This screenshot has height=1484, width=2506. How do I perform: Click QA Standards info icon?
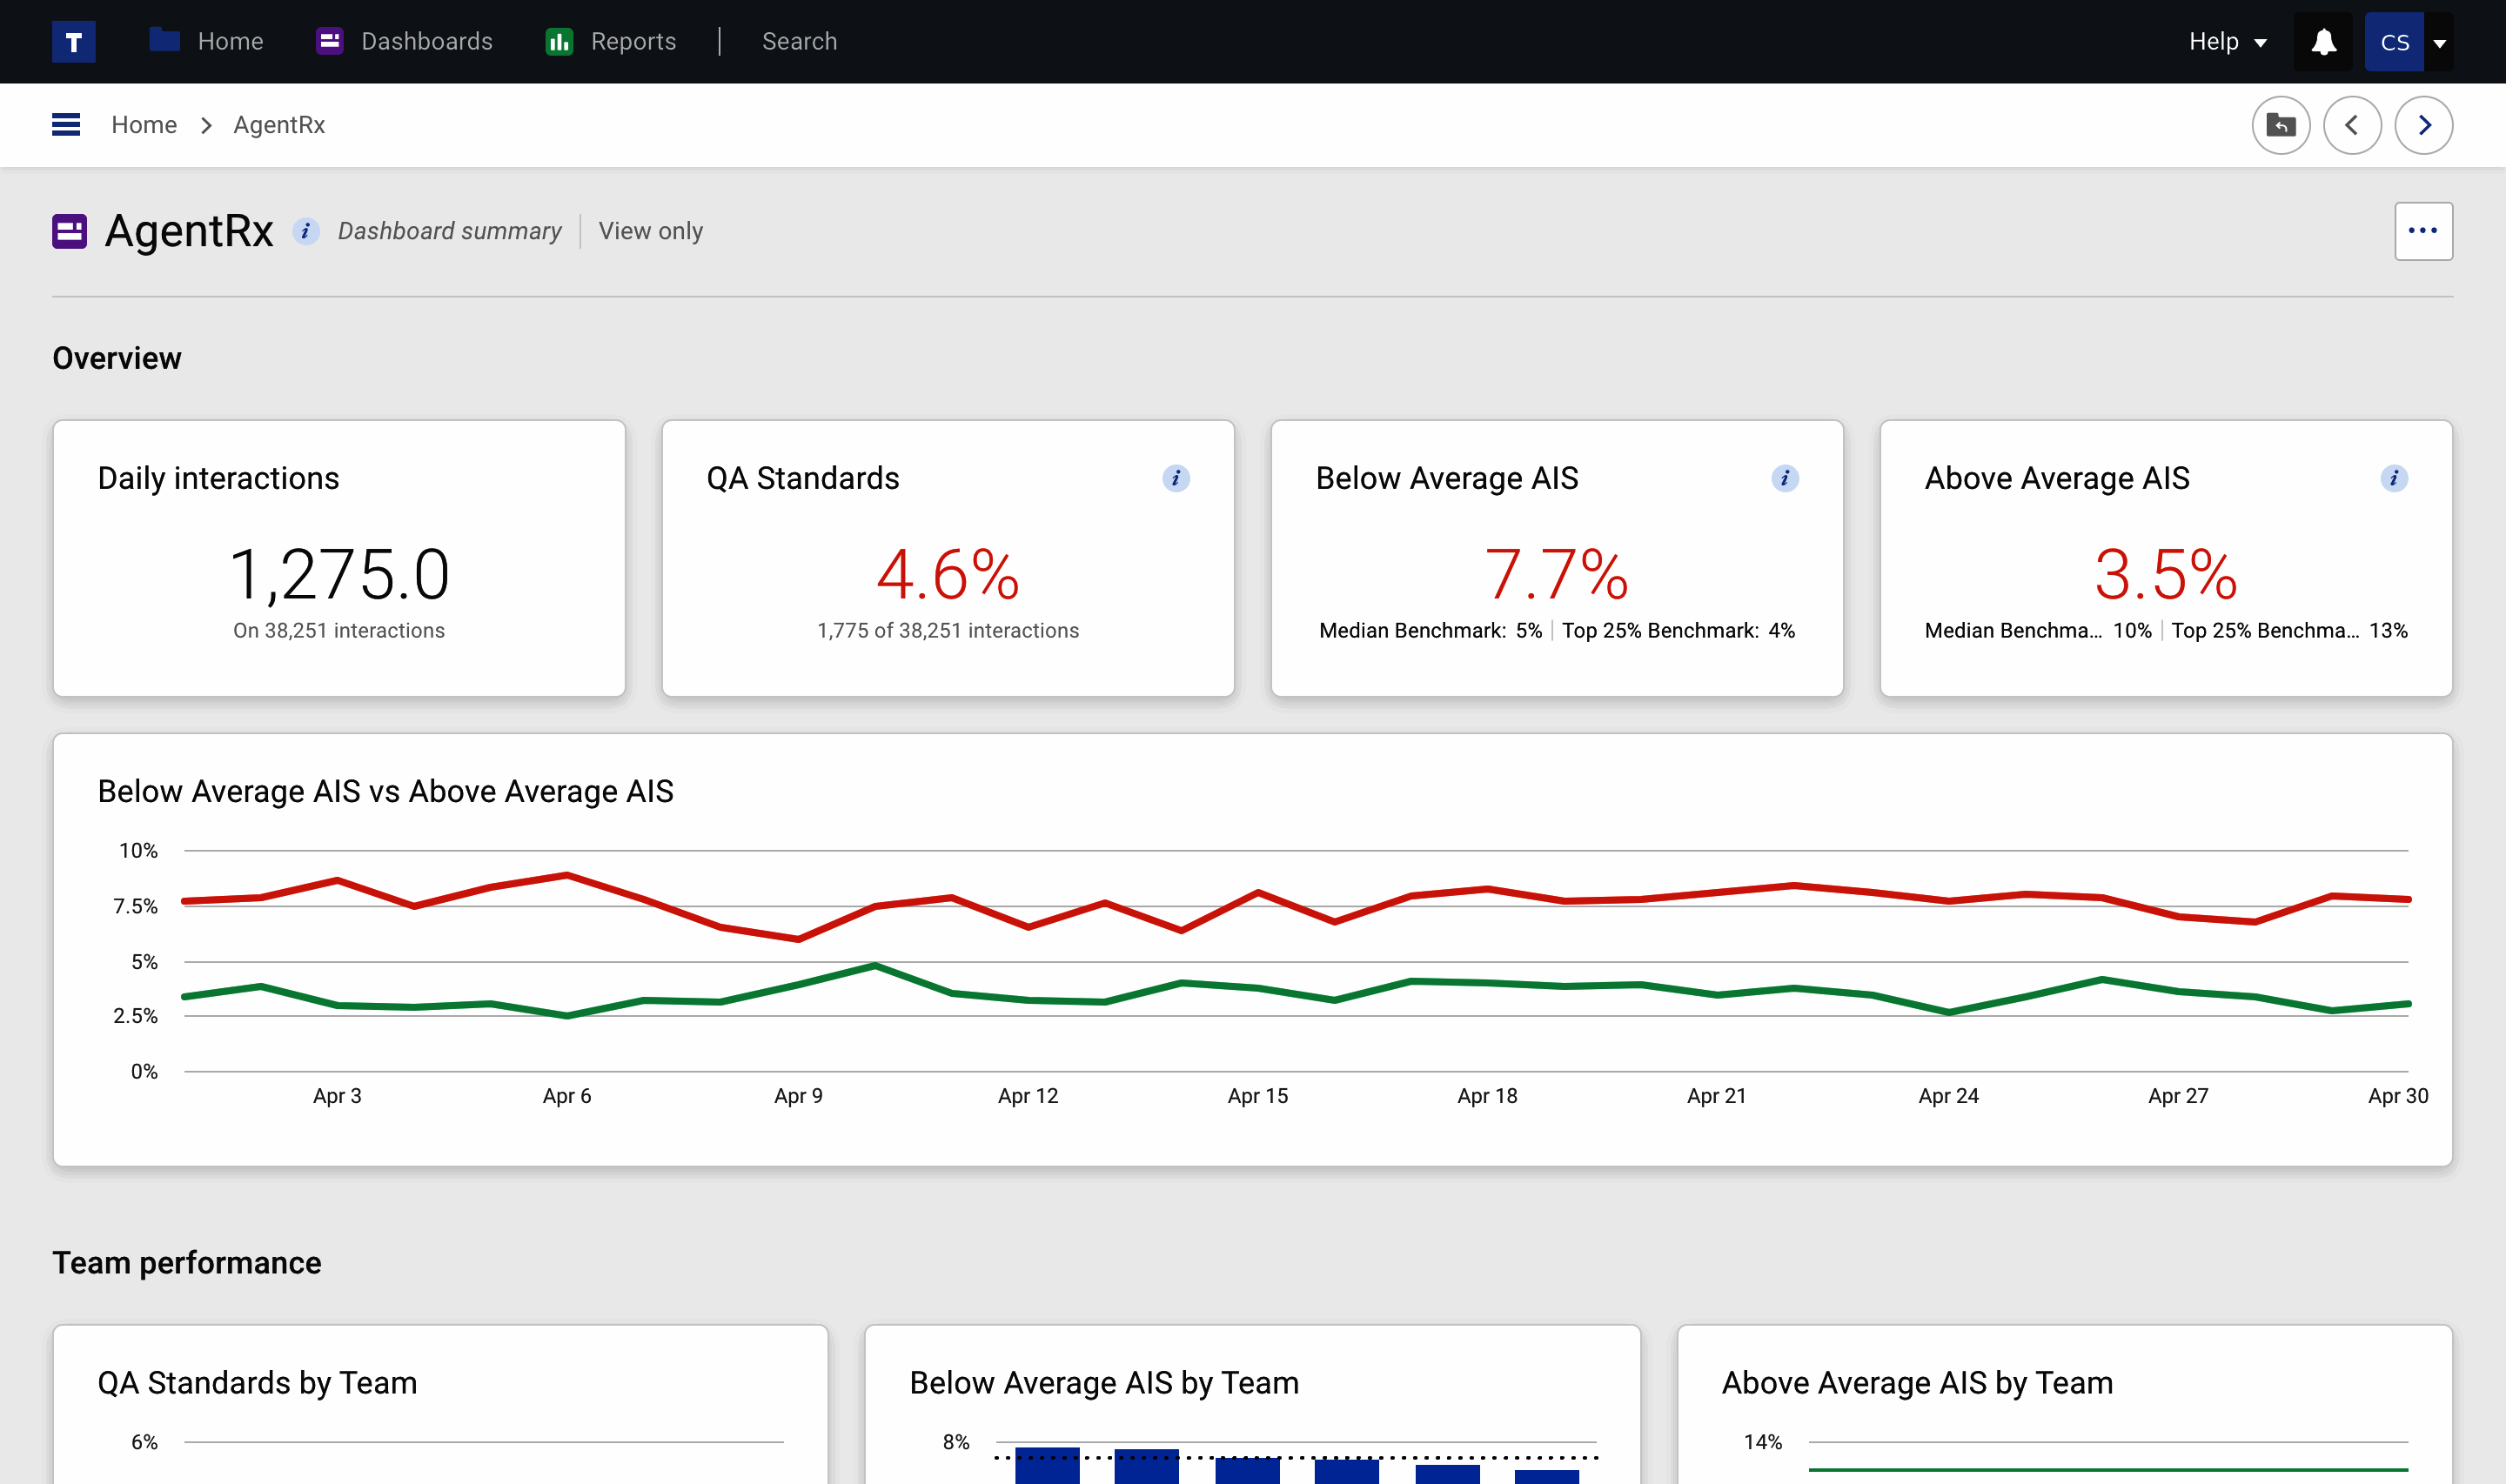point(1175,478)
